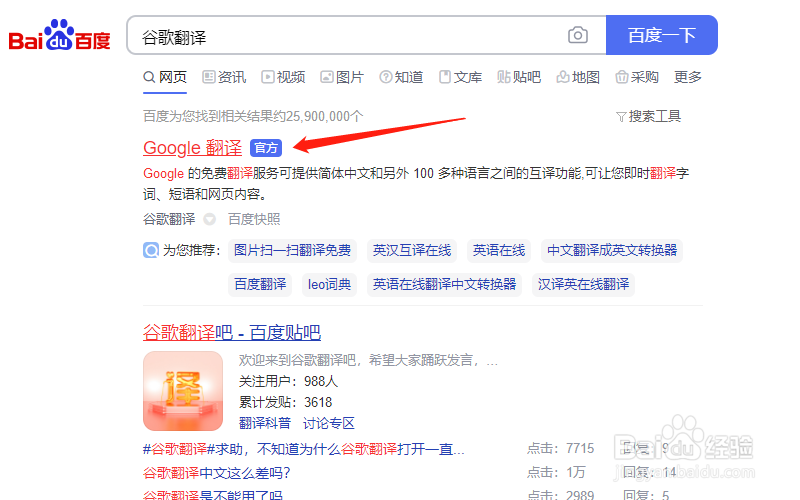
Task: Open the 百度快照 cached page link
Action: (x=254, y=219)
